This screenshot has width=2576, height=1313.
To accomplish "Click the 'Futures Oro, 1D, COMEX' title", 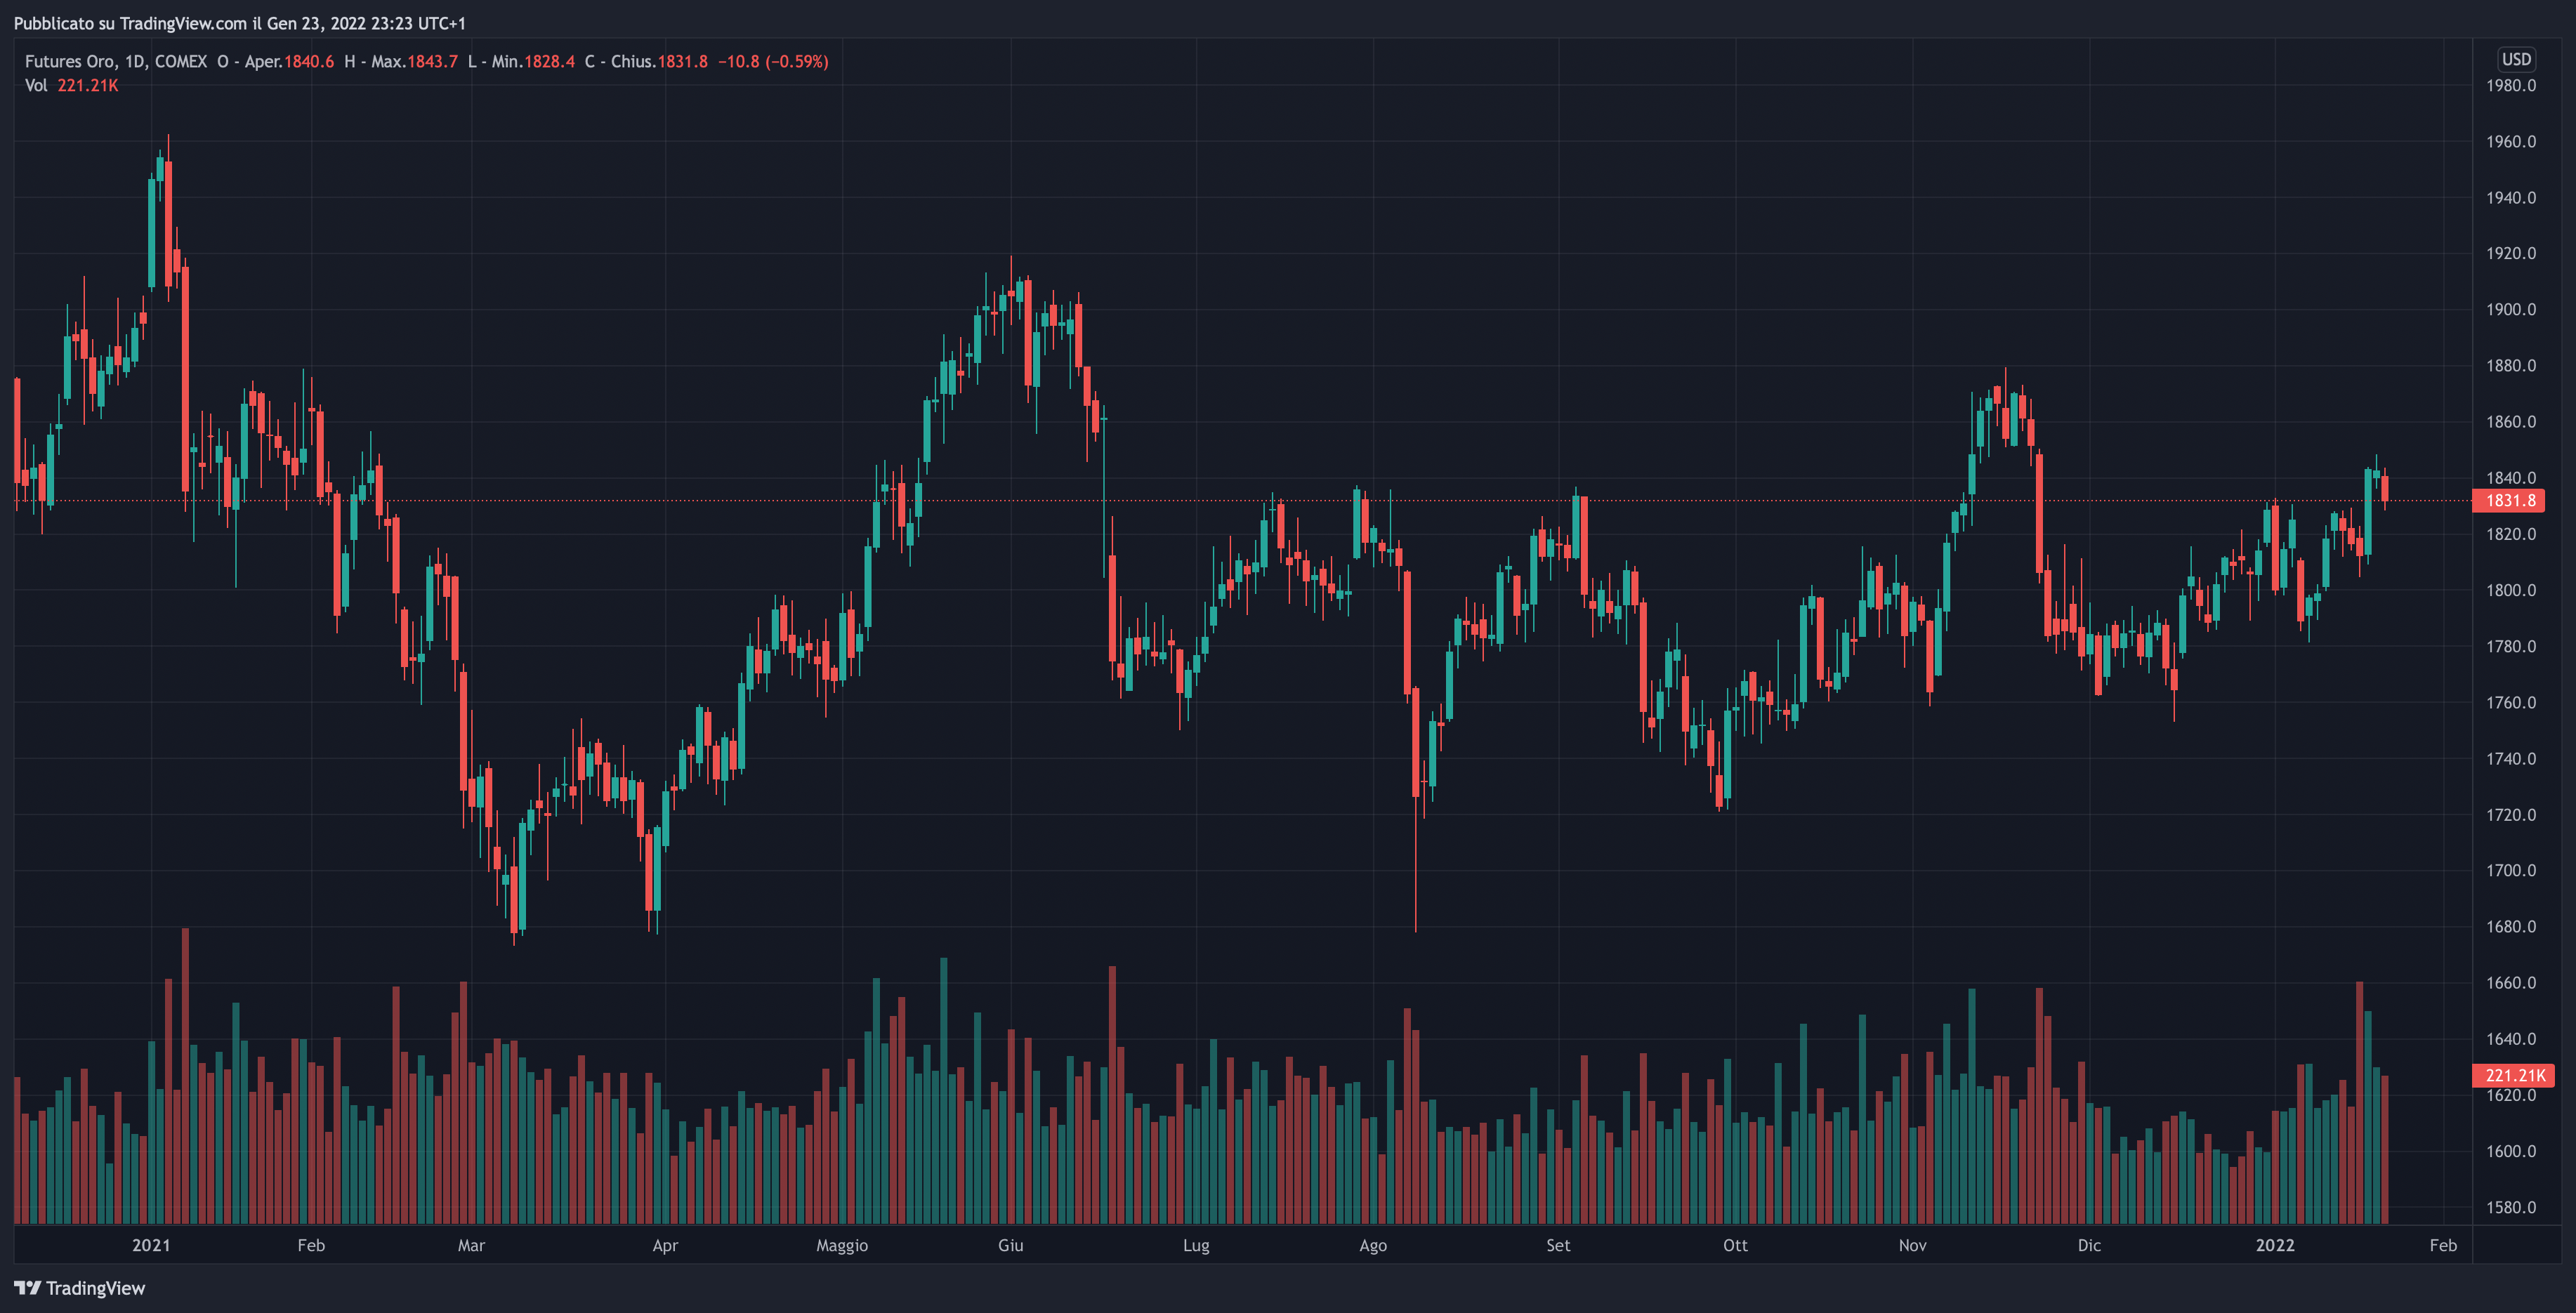I will point(116,62).
